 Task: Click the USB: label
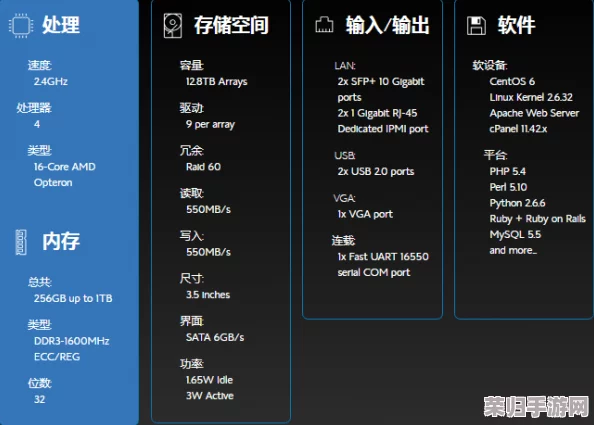[345, 155]
